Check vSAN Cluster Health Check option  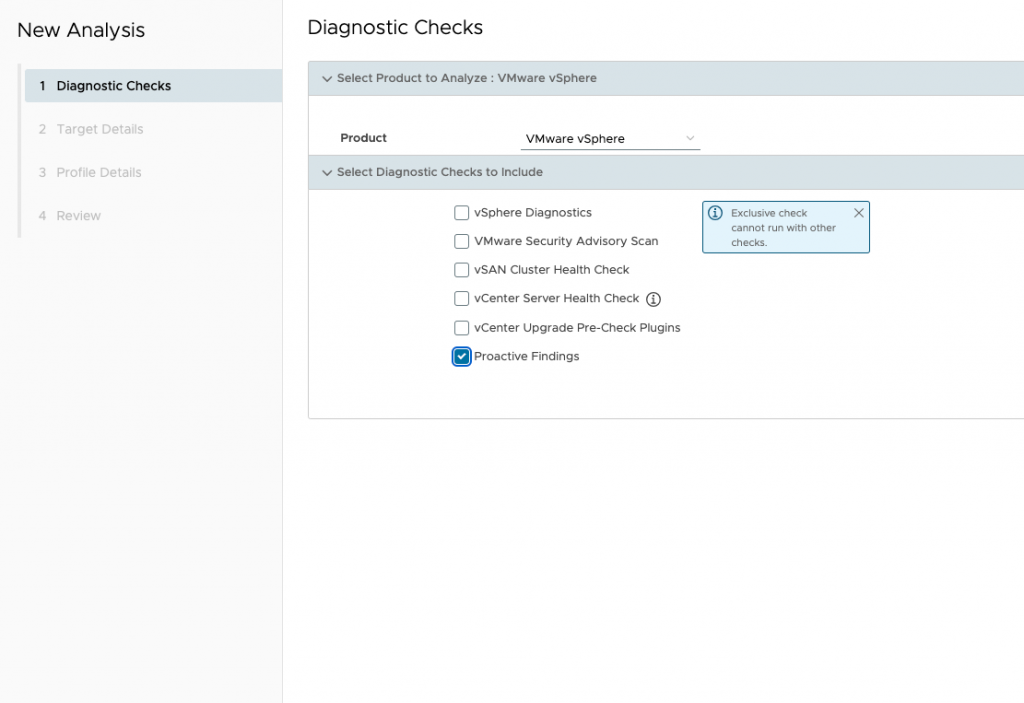click(461, 270)
